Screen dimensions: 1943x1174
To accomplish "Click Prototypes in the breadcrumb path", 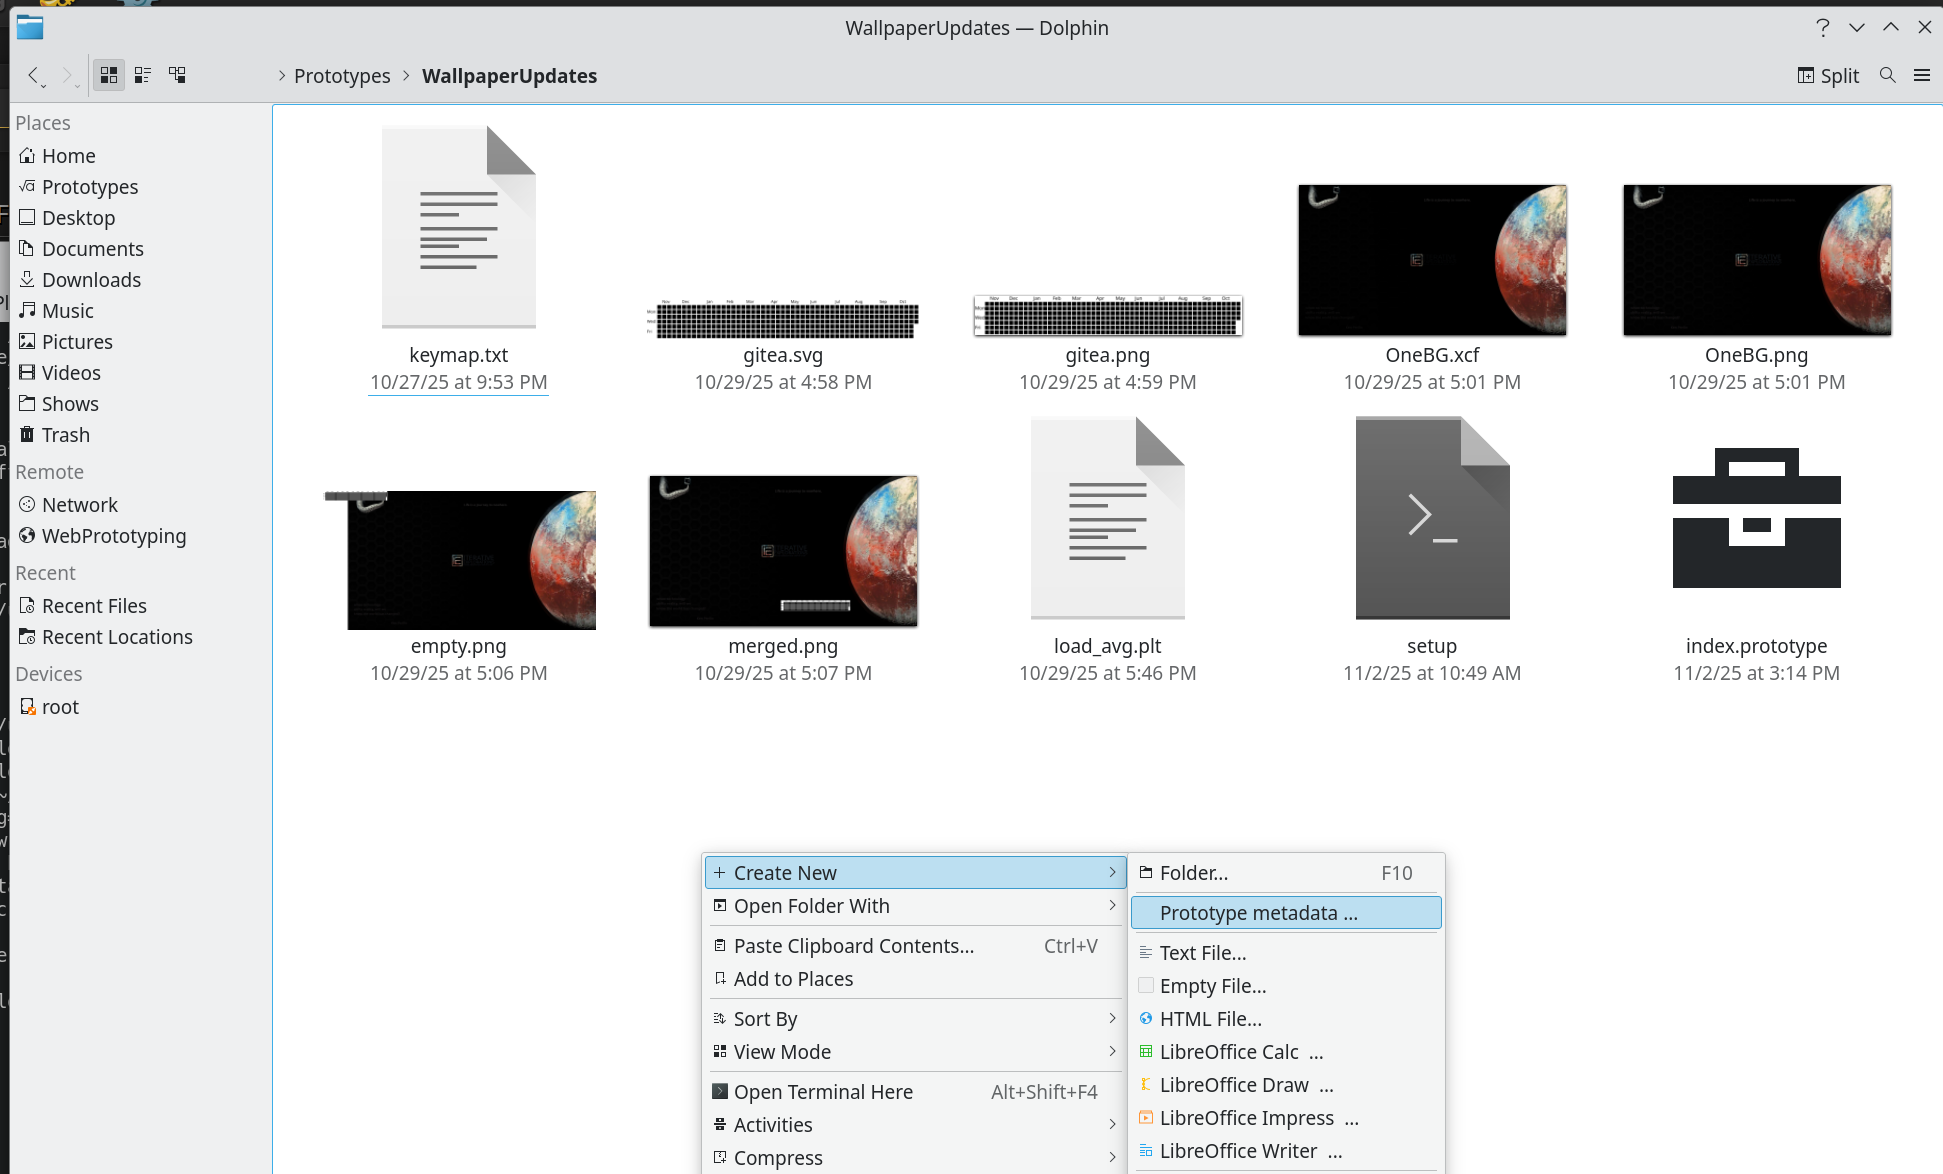I will 342,76.
